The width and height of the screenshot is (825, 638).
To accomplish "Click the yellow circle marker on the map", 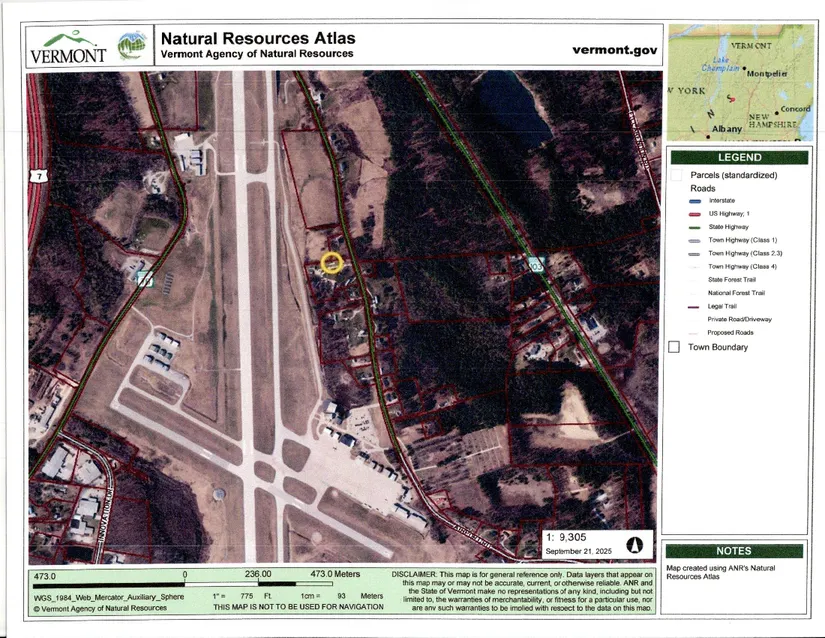I will tap(333, 263).
